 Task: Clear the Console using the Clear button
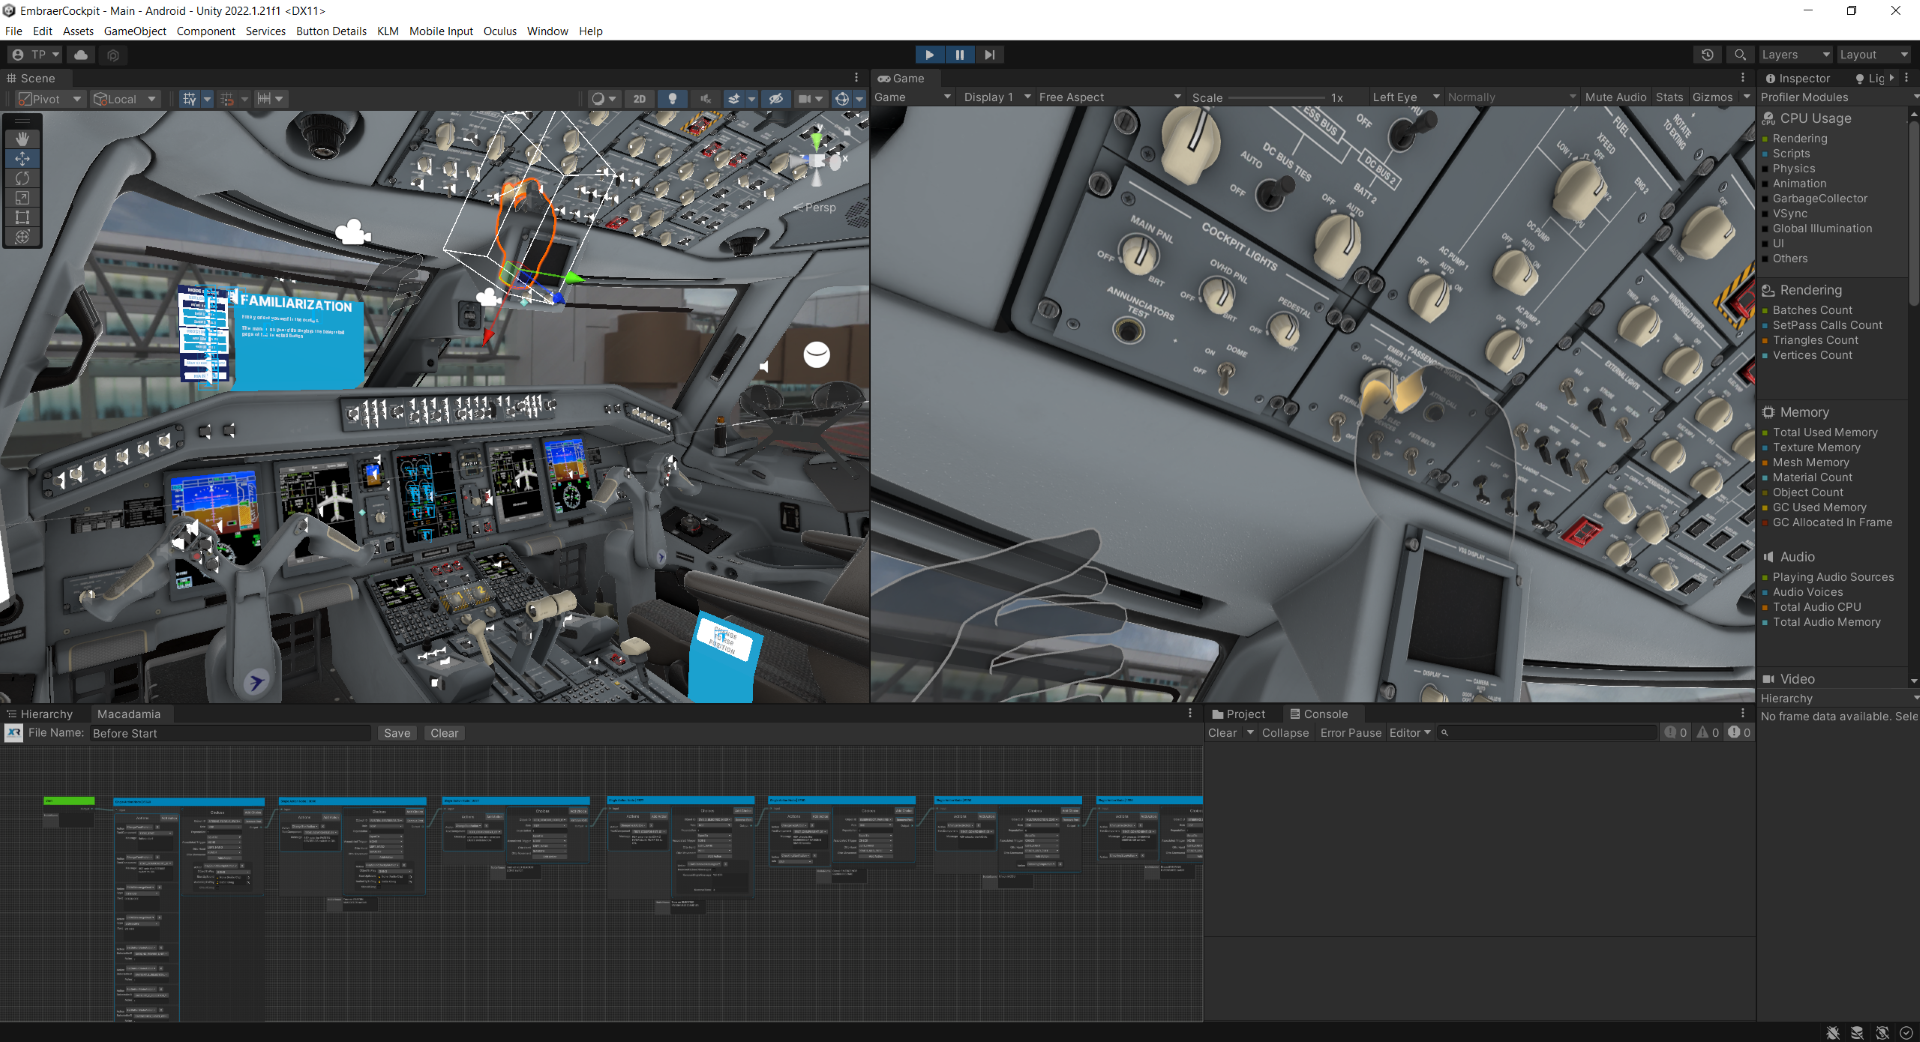click(x=1222, y=733)
